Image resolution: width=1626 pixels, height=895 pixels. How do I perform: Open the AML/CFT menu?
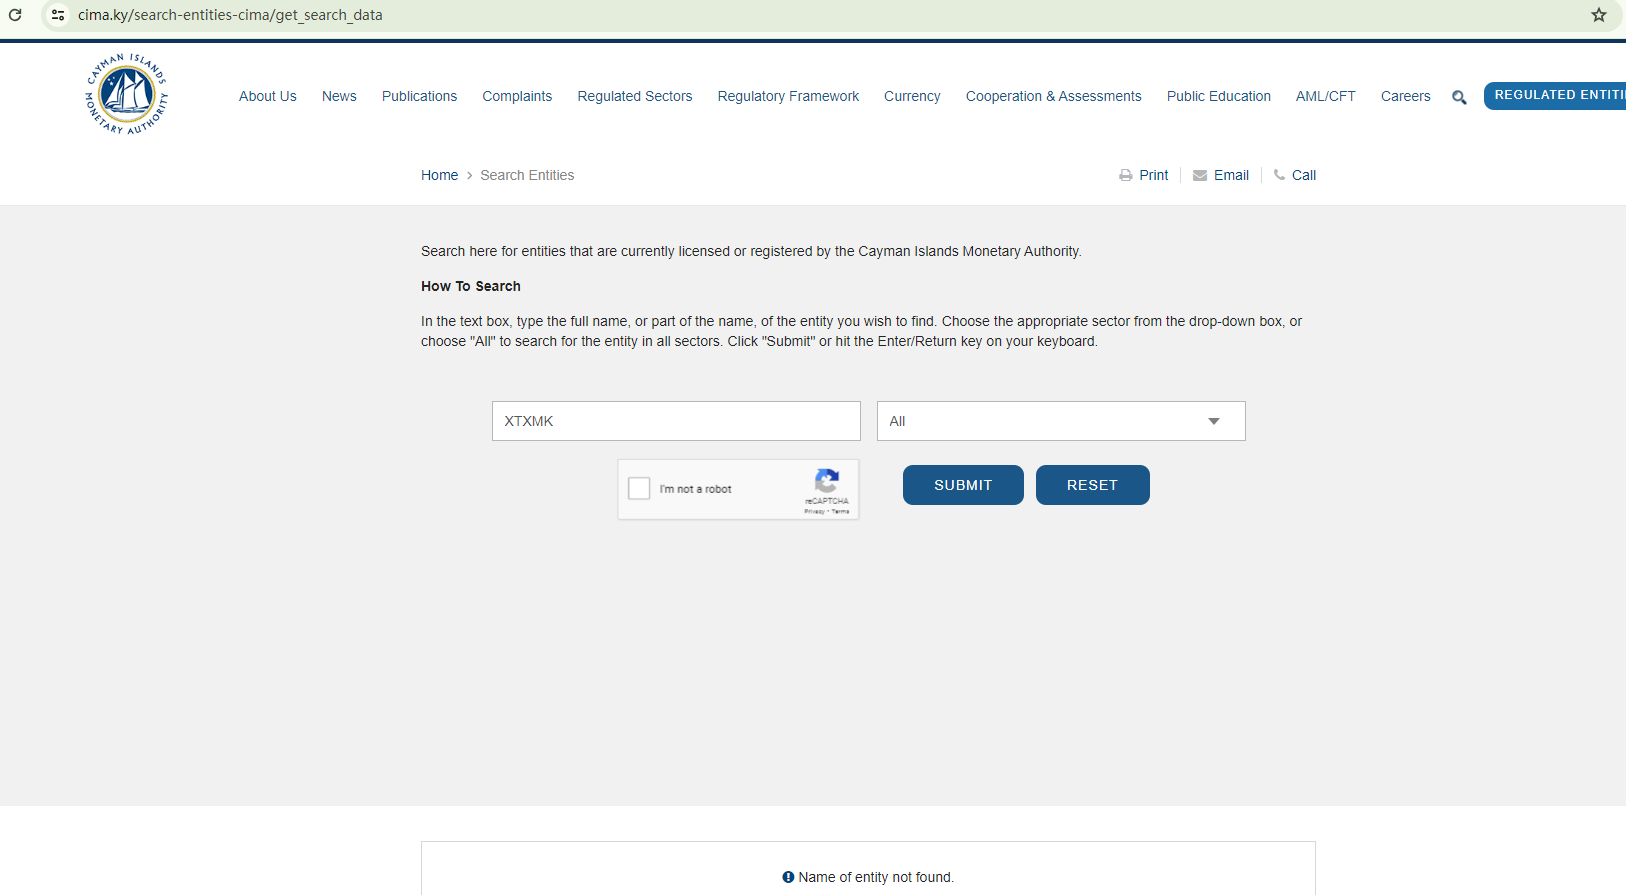[1326, 96]
